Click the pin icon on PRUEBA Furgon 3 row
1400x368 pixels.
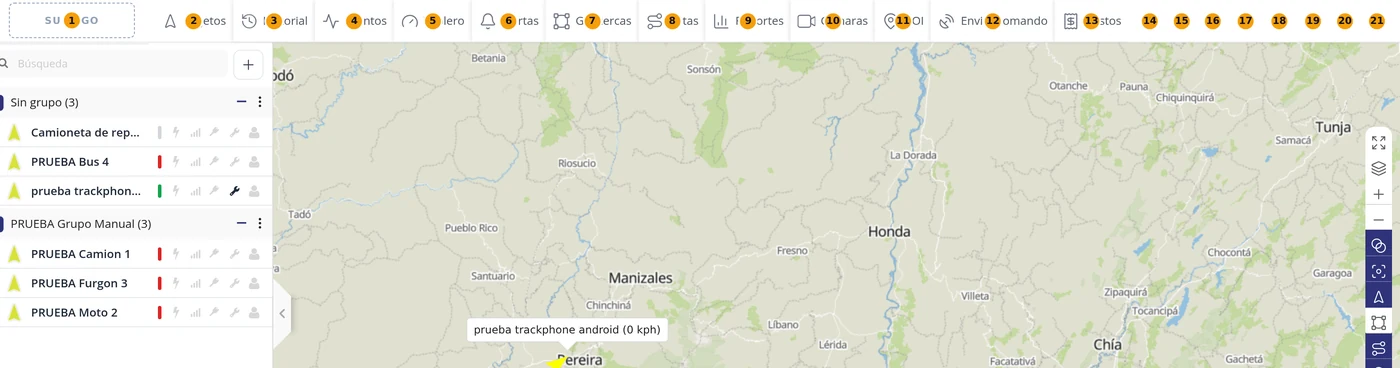214,283
